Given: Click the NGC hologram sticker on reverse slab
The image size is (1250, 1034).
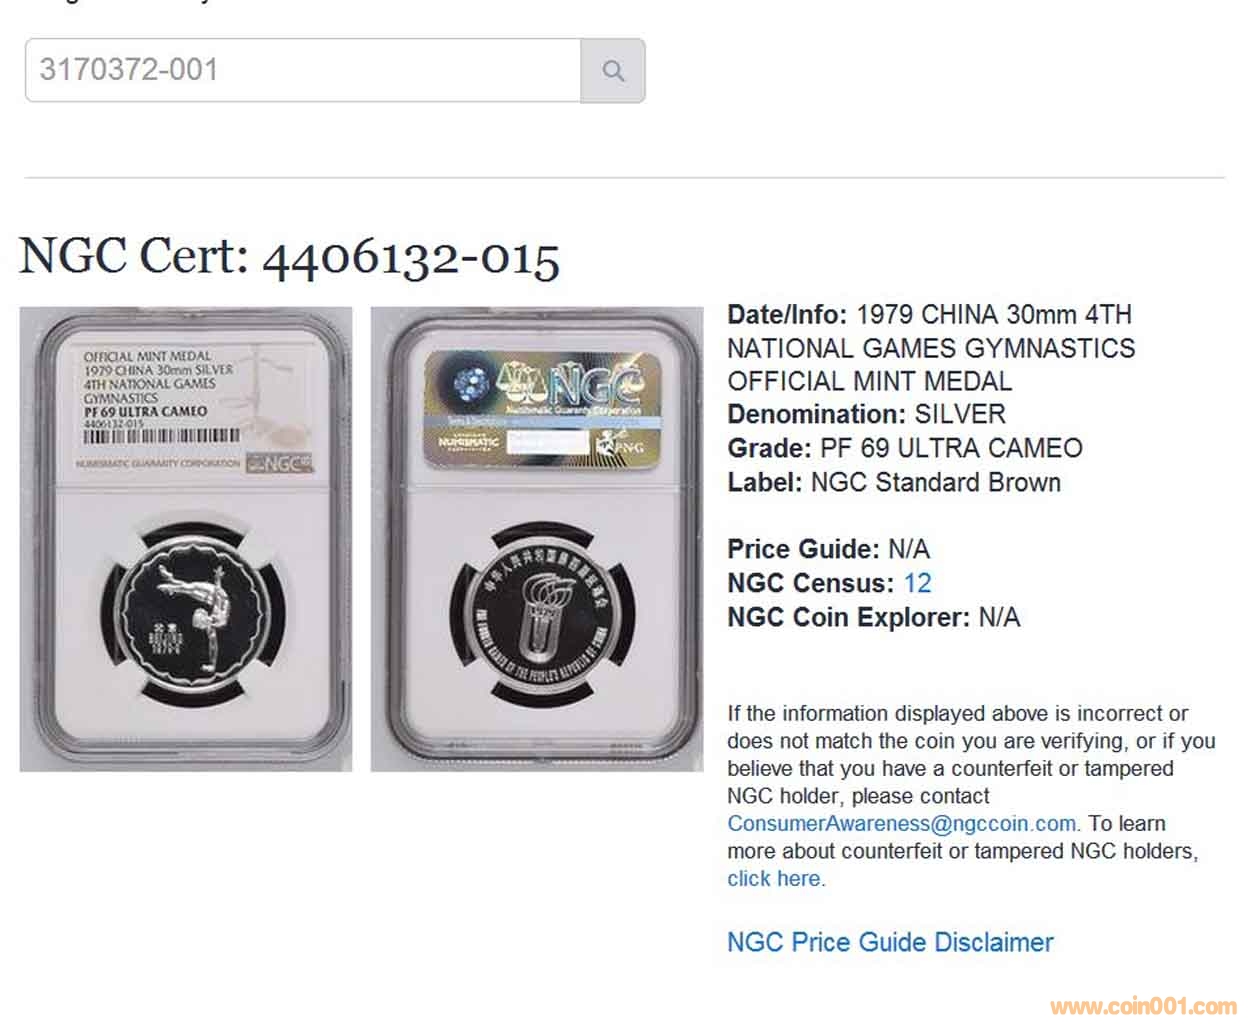Looking at the screenshot, I should [542, 410].
